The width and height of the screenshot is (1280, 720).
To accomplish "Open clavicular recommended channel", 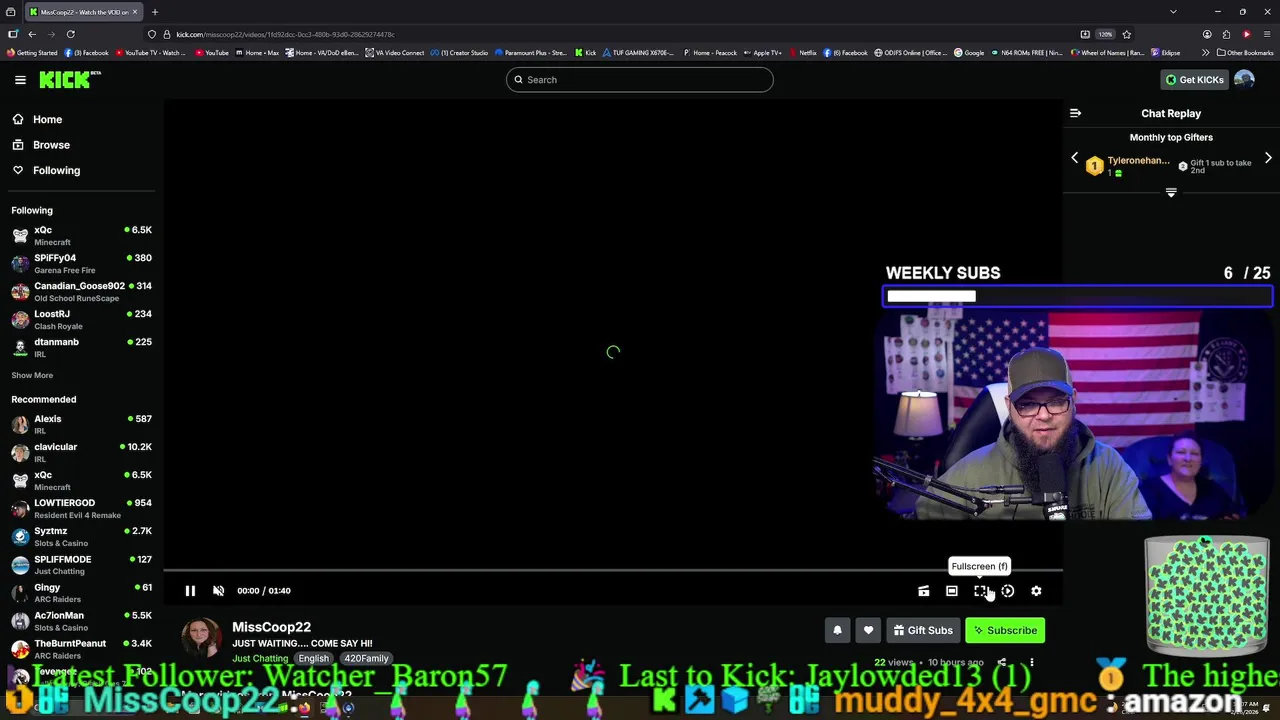I will [80, 452].
